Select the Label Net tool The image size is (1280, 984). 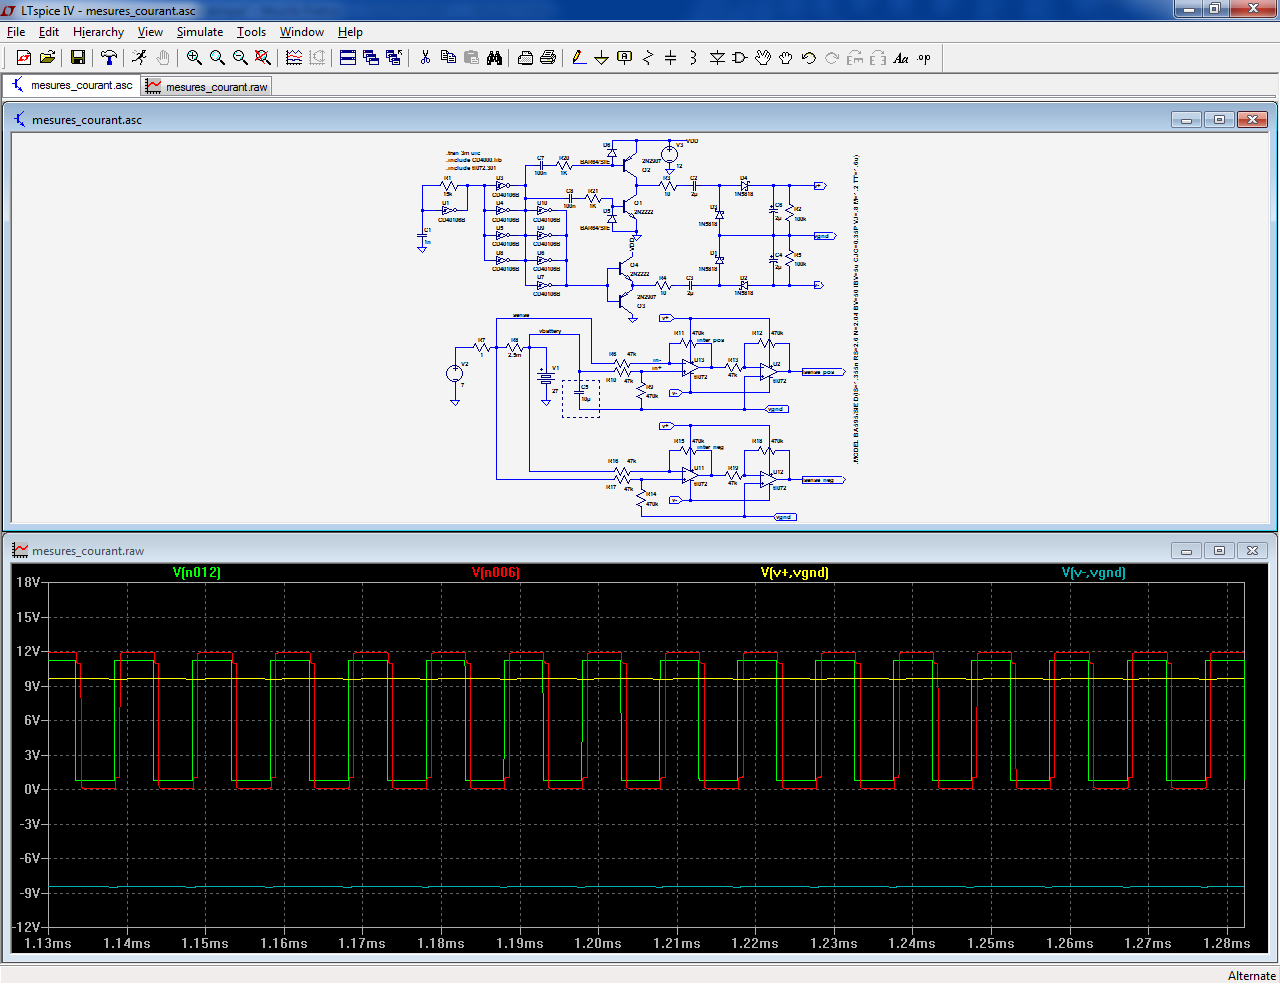click(625, 58)
